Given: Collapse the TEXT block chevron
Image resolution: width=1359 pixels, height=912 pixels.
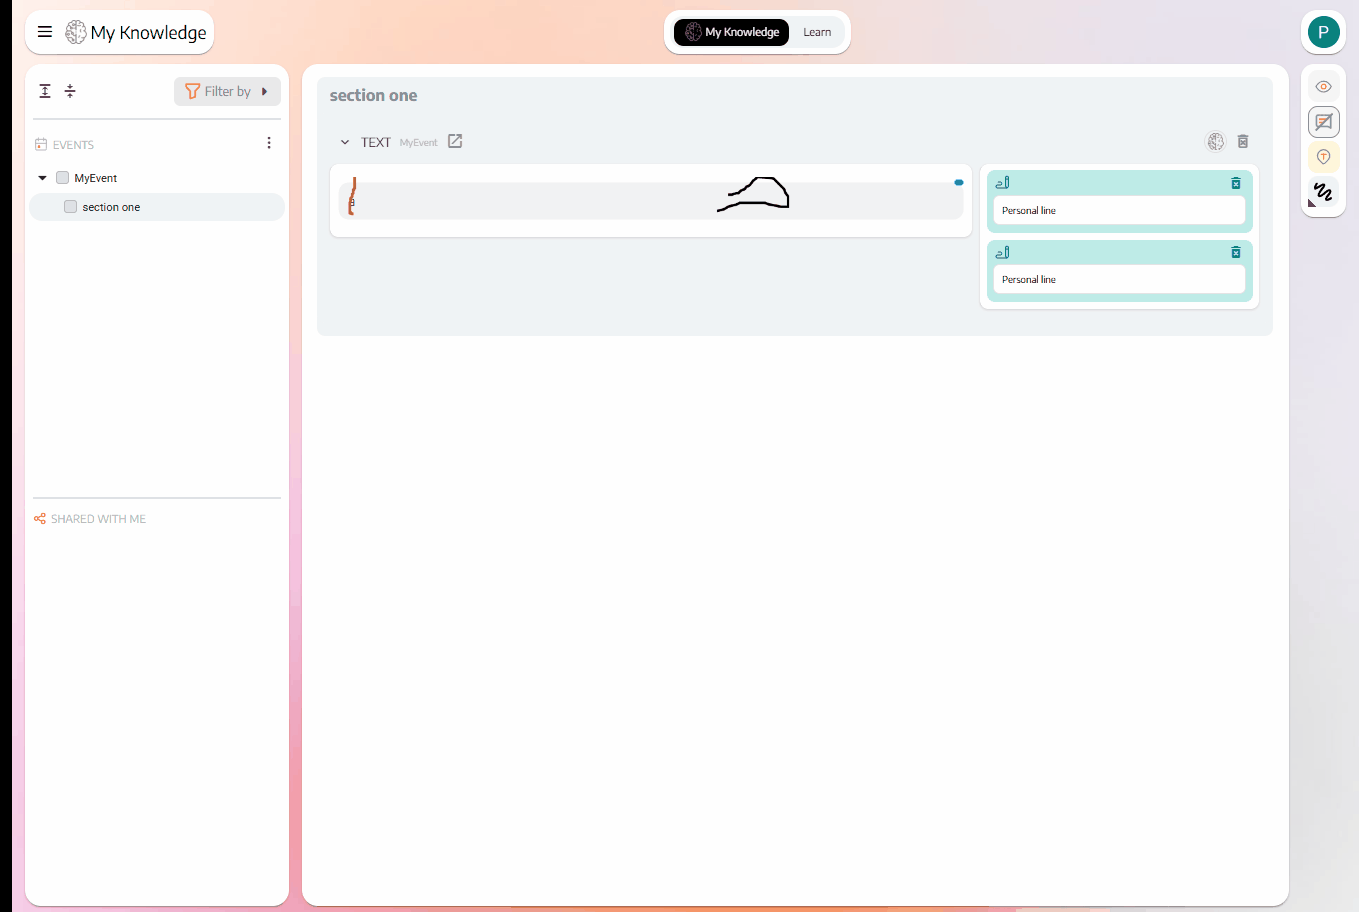Looking at the screenshot, I should (345, 142).
